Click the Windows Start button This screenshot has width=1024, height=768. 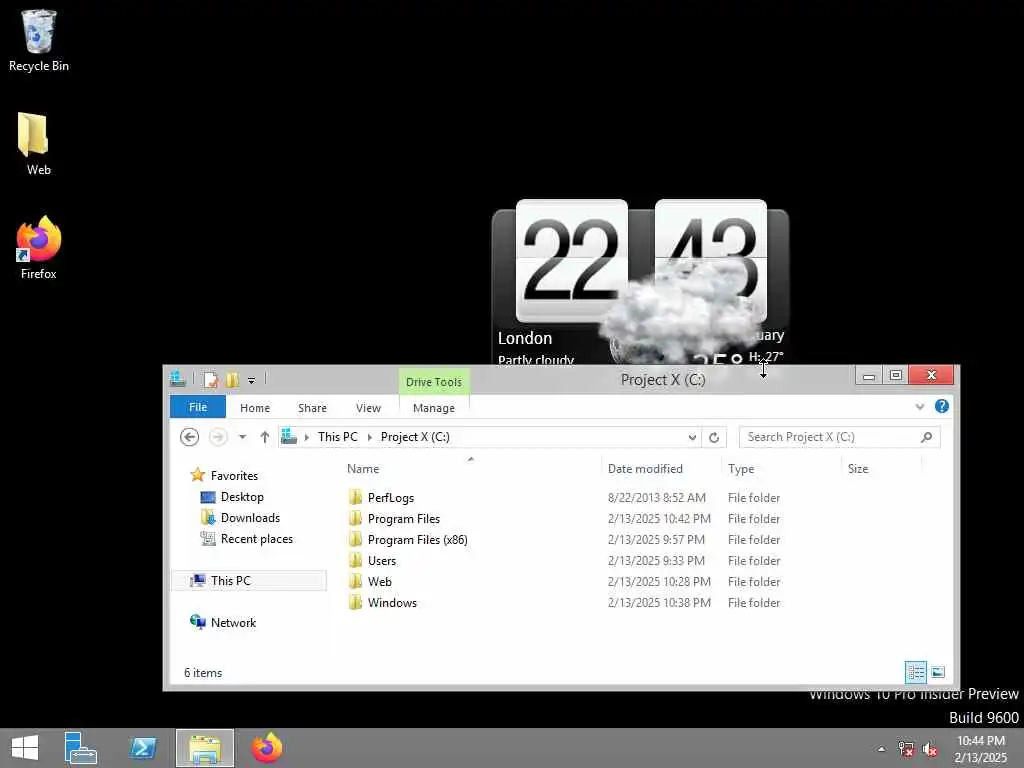coord(25,748)
